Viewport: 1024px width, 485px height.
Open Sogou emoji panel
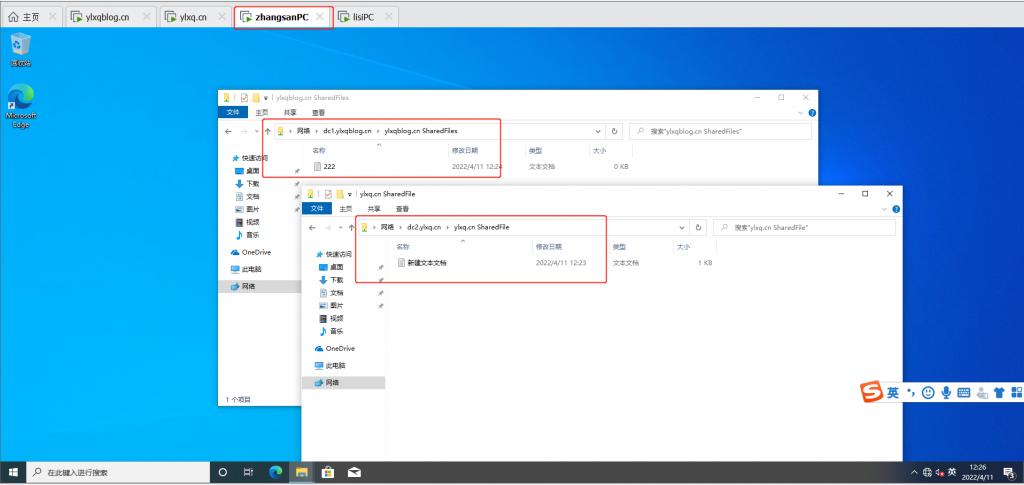coord(927,392)
